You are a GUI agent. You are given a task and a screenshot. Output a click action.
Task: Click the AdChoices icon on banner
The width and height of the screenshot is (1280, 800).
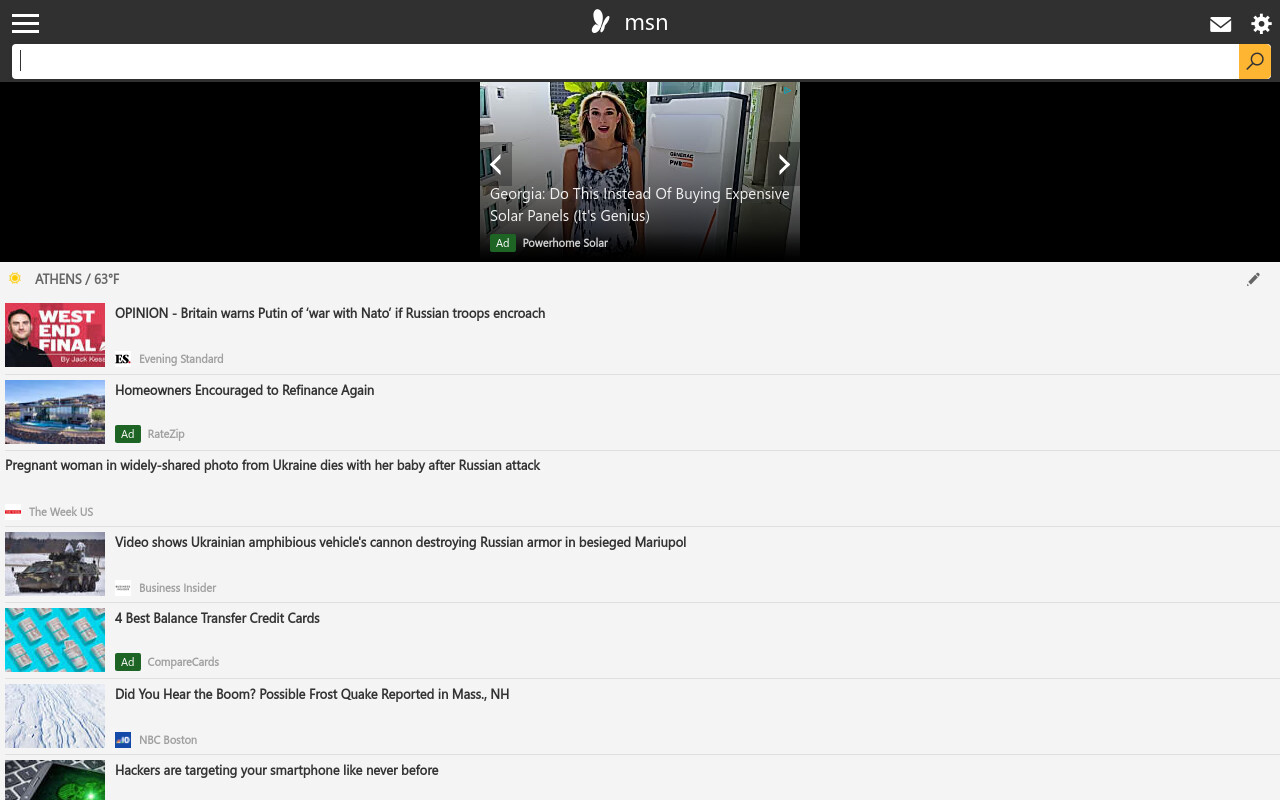click(x=788, y=90)
